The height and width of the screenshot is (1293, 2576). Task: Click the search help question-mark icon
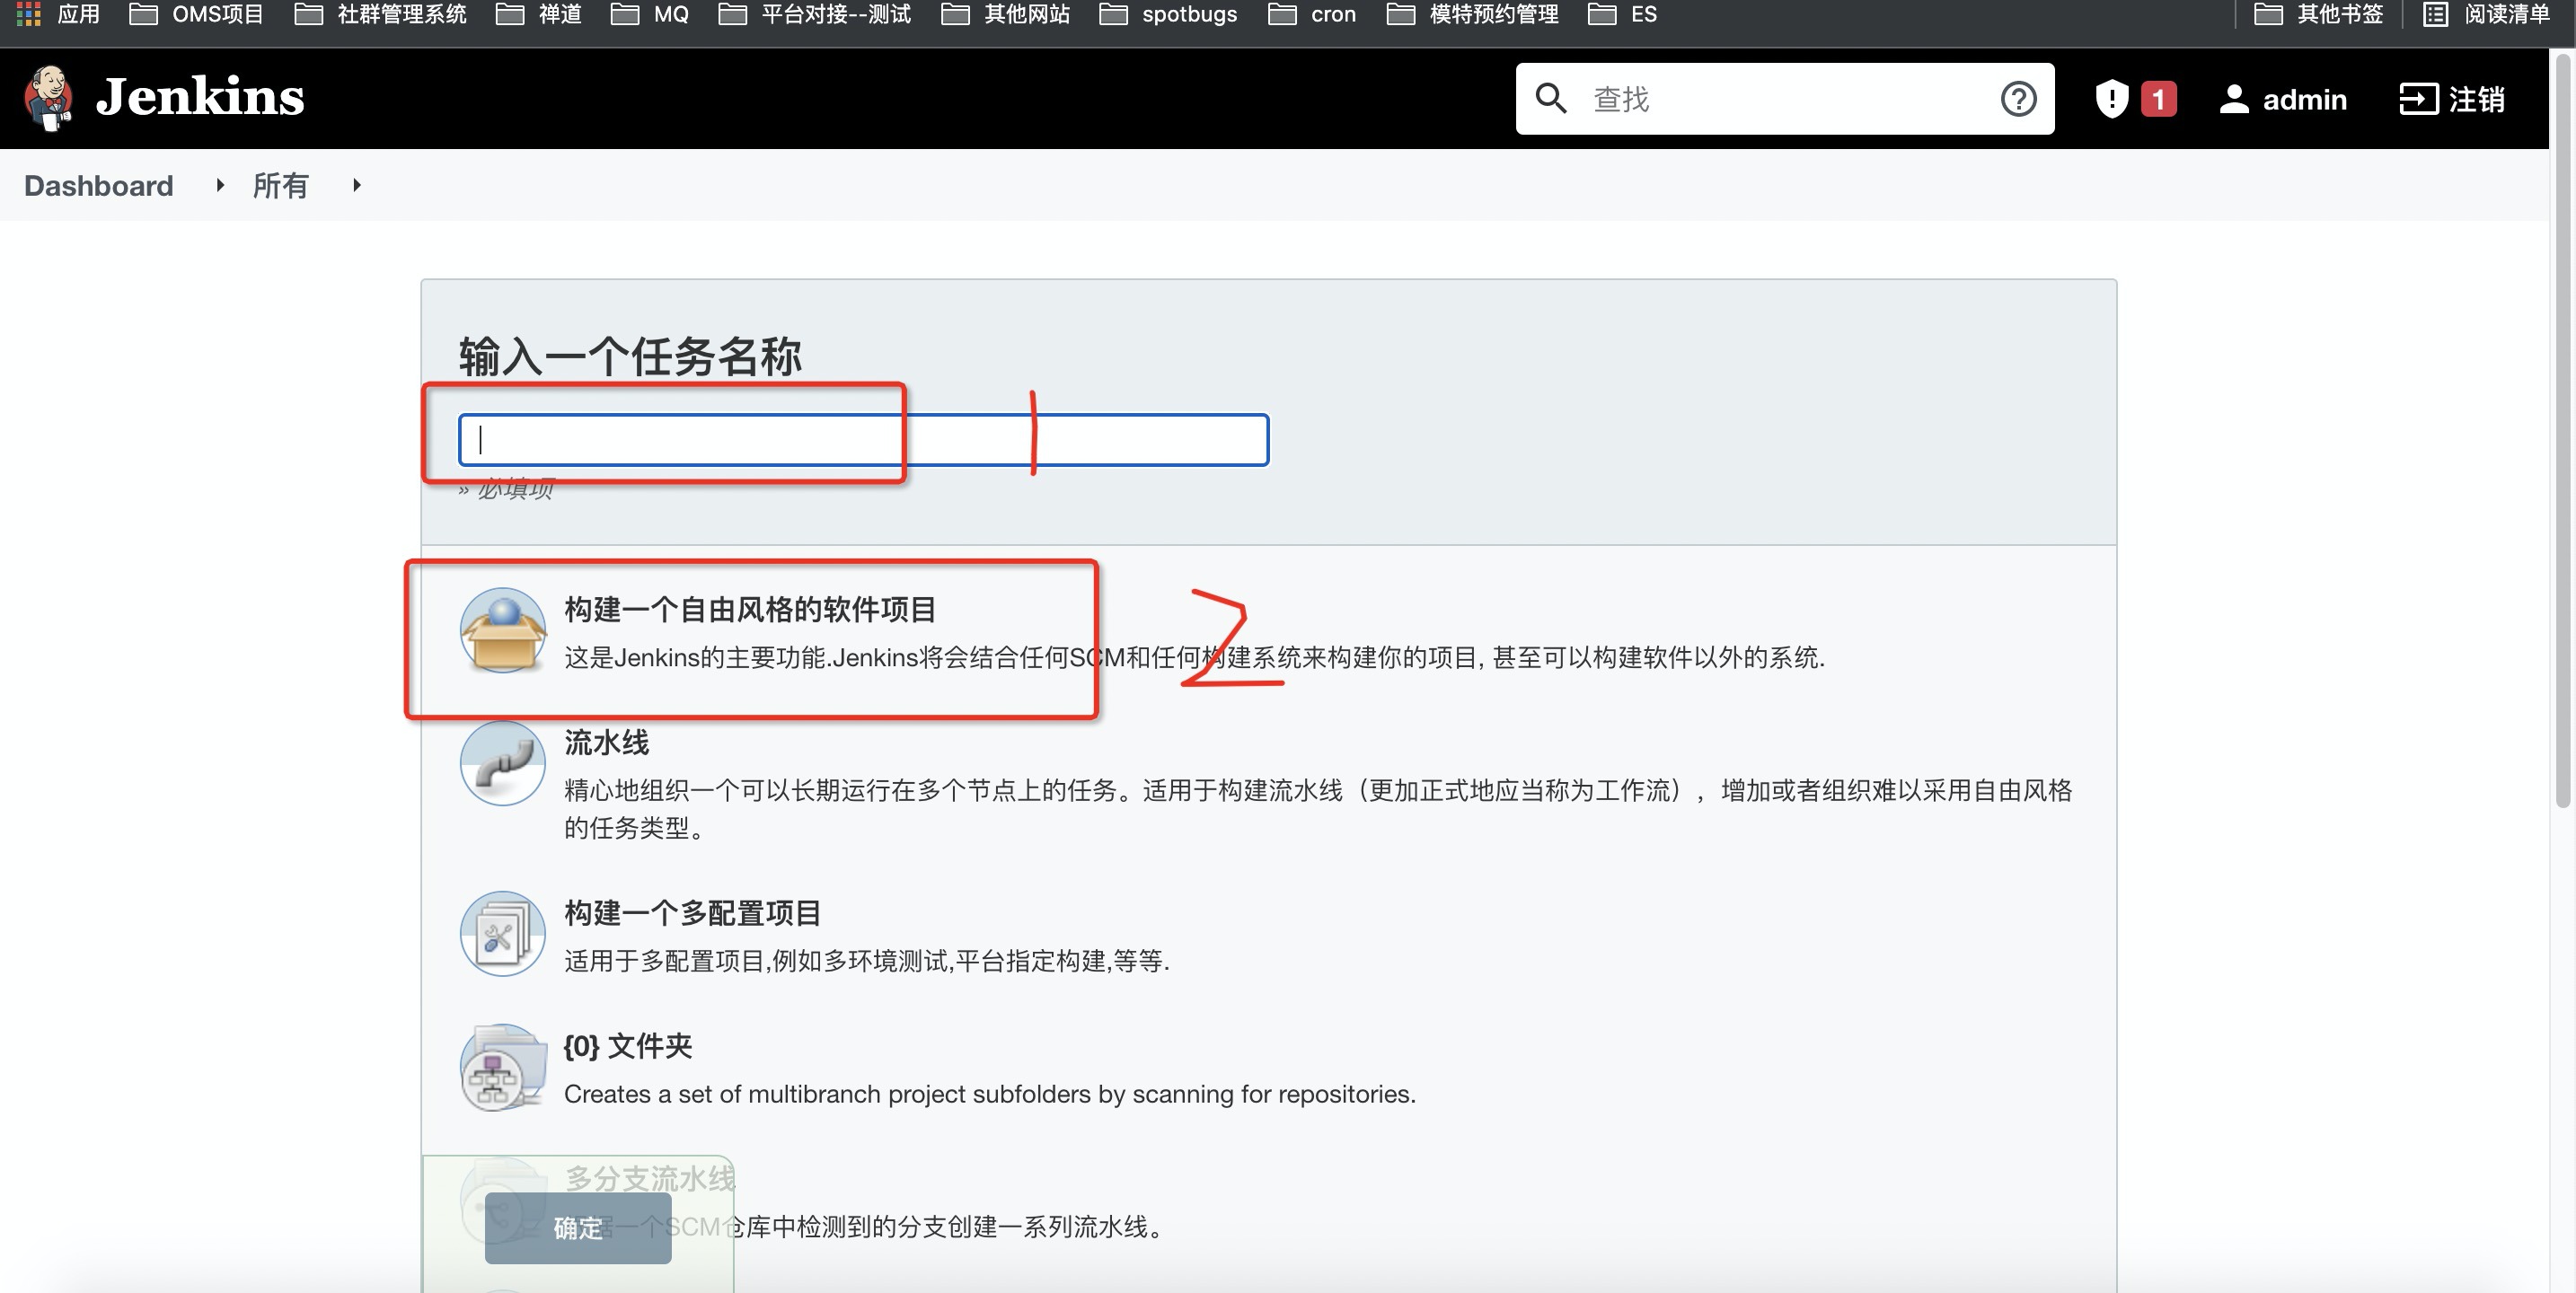(x=2018, y=99)
